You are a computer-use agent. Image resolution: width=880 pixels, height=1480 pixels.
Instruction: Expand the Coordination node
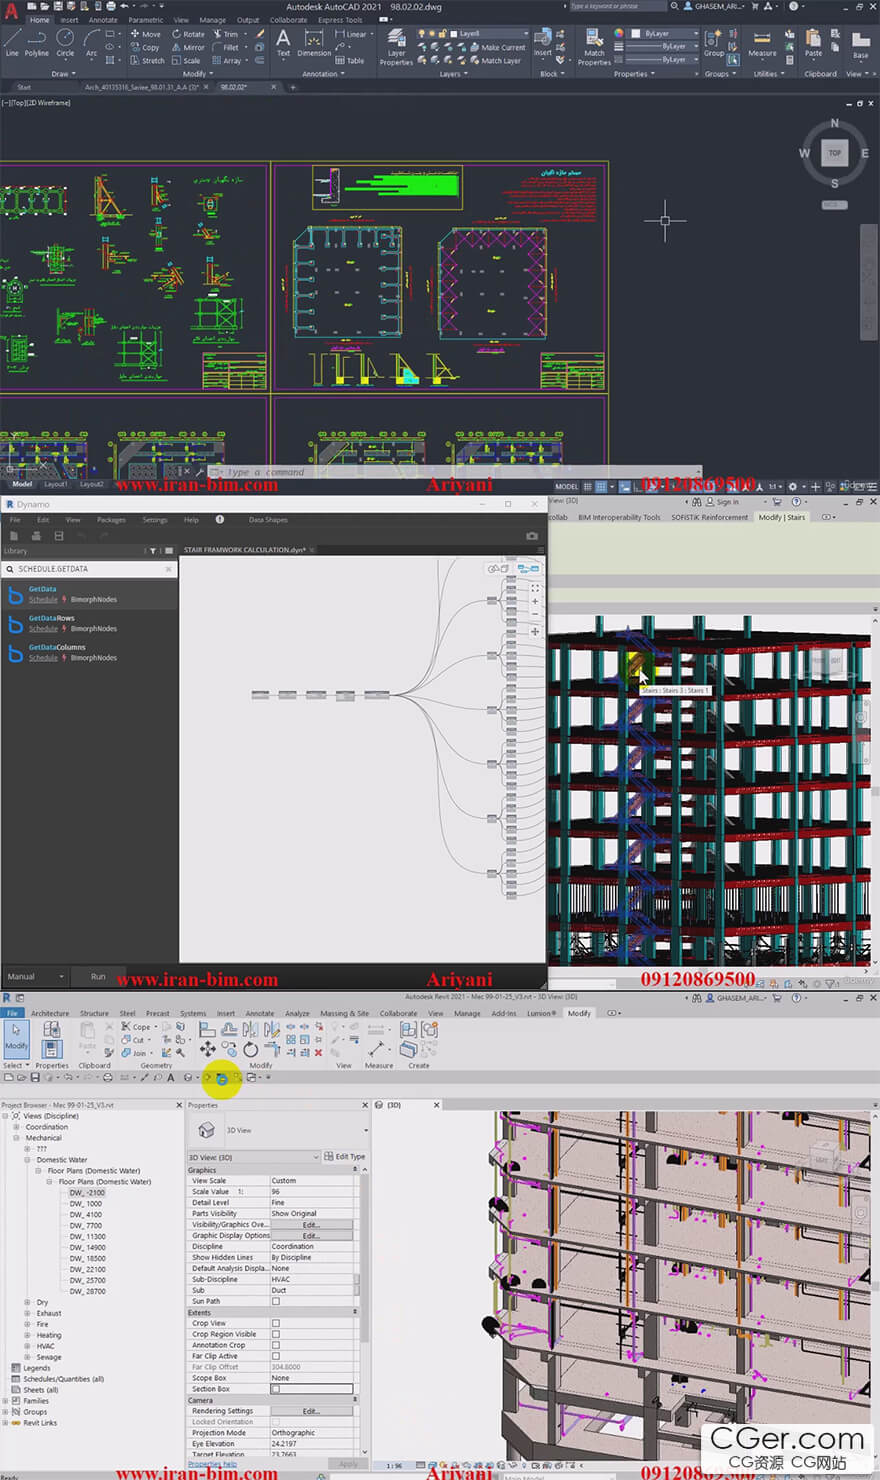[x=17, y=1127]
